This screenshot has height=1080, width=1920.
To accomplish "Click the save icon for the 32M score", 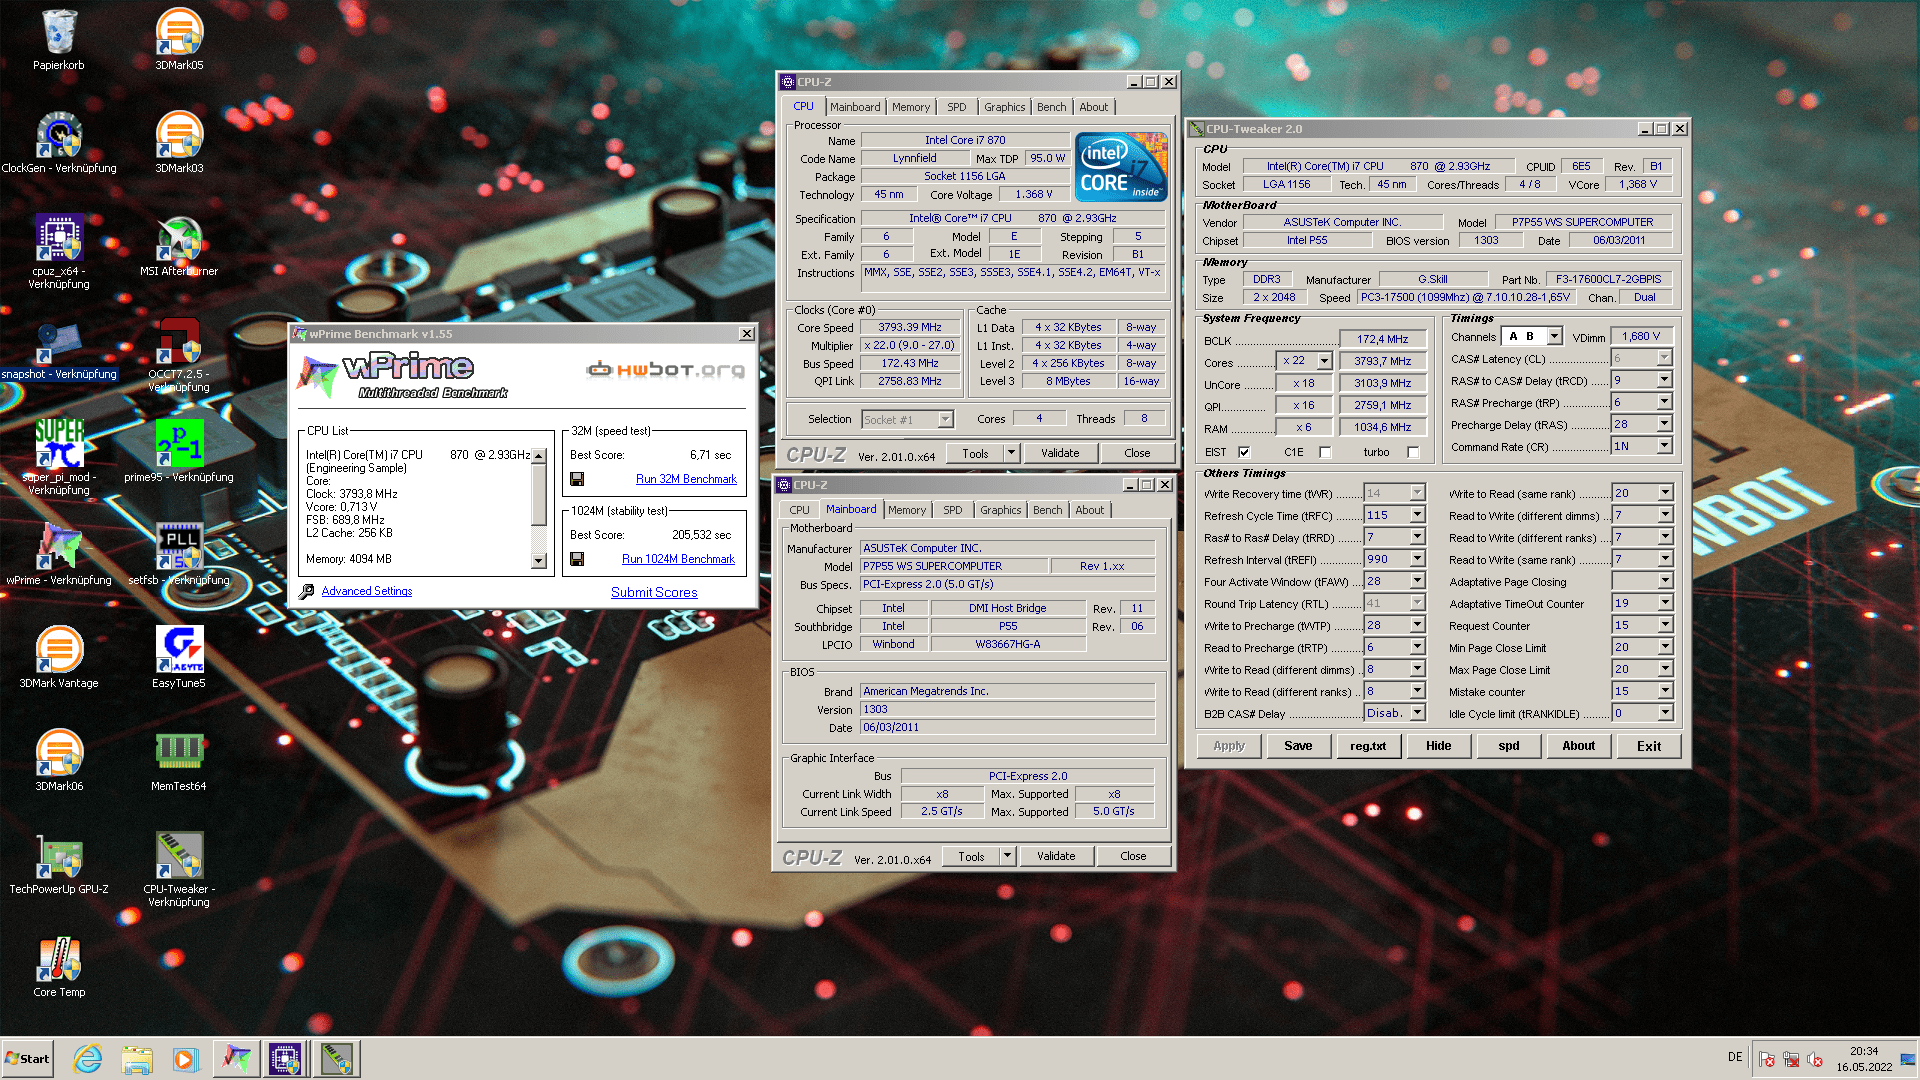I will pos(577,479).
